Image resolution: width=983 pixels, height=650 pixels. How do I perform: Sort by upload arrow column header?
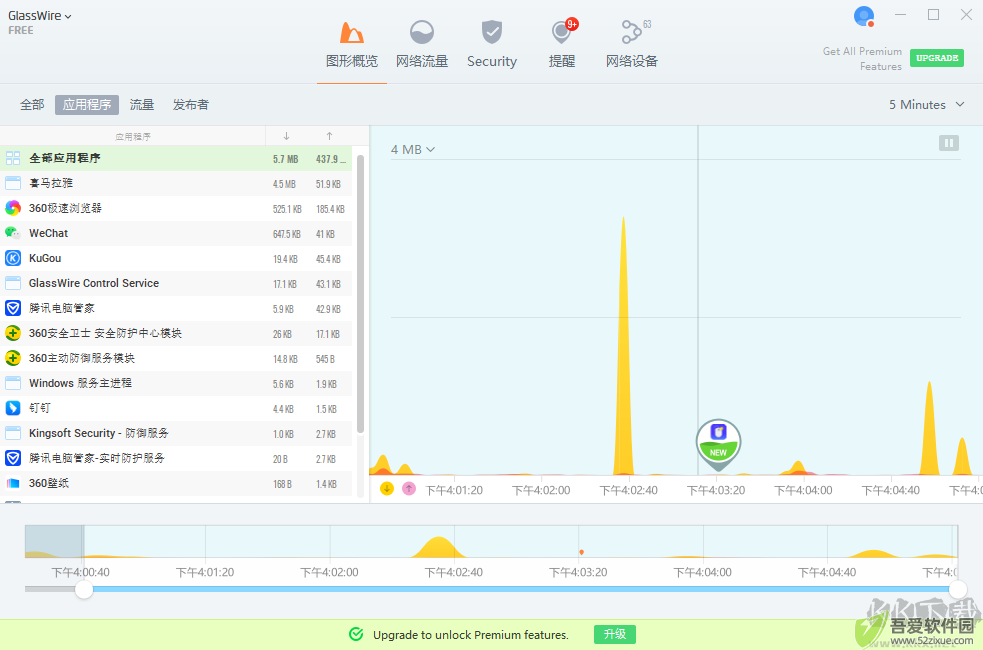pyautogui.click(x=329, y=136)
